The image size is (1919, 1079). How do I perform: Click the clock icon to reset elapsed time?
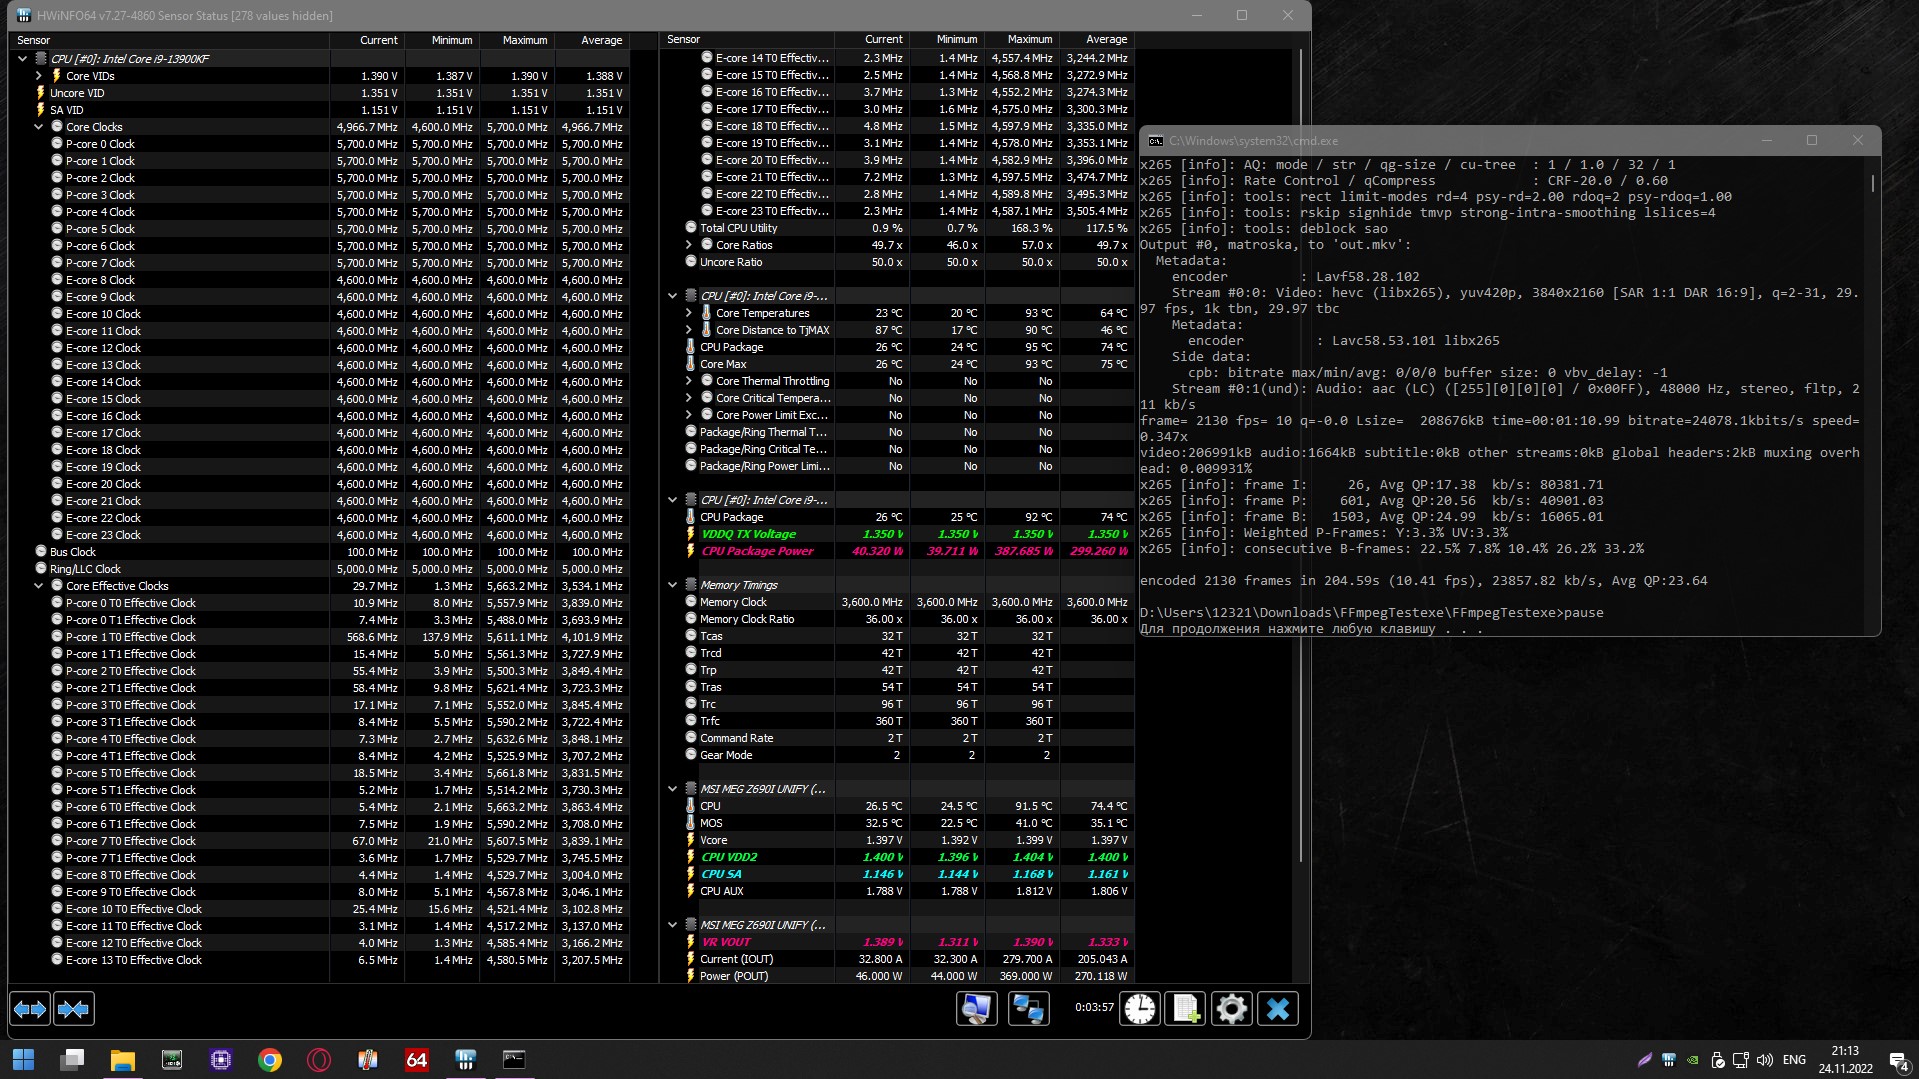pos(1139,1009)
